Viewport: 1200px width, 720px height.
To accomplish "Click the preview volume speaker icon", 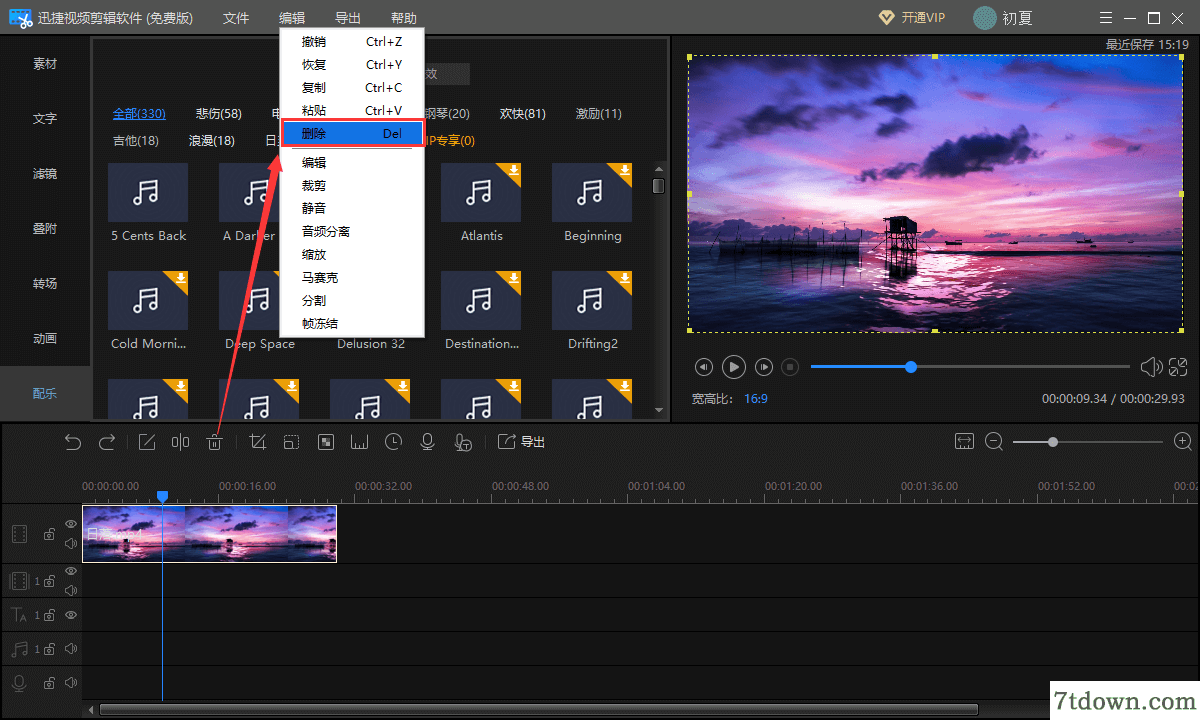I will (x=1151, y=367).
